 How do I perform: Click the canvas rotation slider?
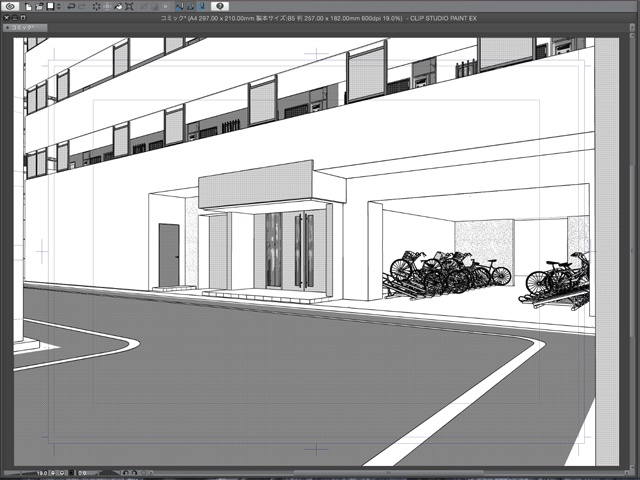(x=109, y=473)
